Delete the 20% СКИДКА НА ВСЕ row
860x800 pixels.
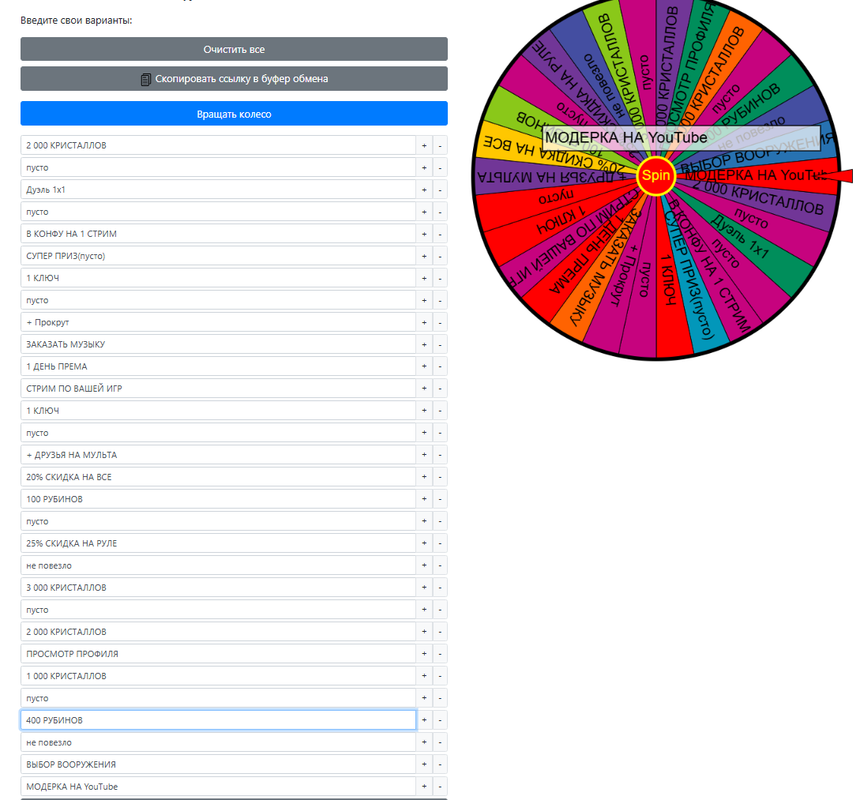[x=440, y=477]
